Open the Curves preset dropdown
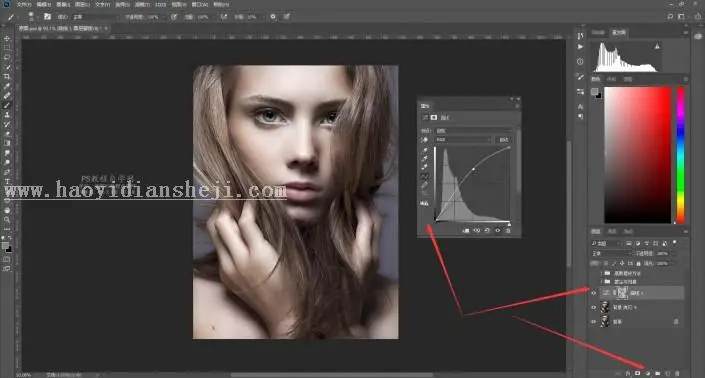This screenshot has width=705, height=378. 474,131
